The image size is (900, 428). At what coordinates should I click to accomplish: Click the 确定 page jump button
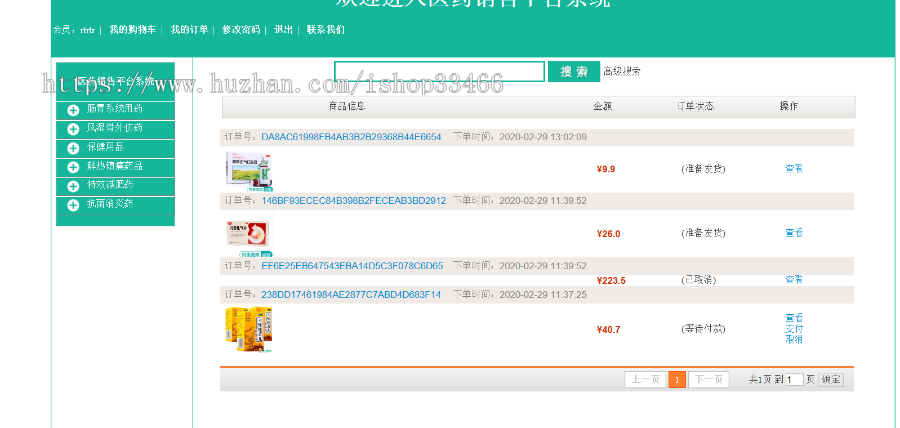tap(831, 380)
